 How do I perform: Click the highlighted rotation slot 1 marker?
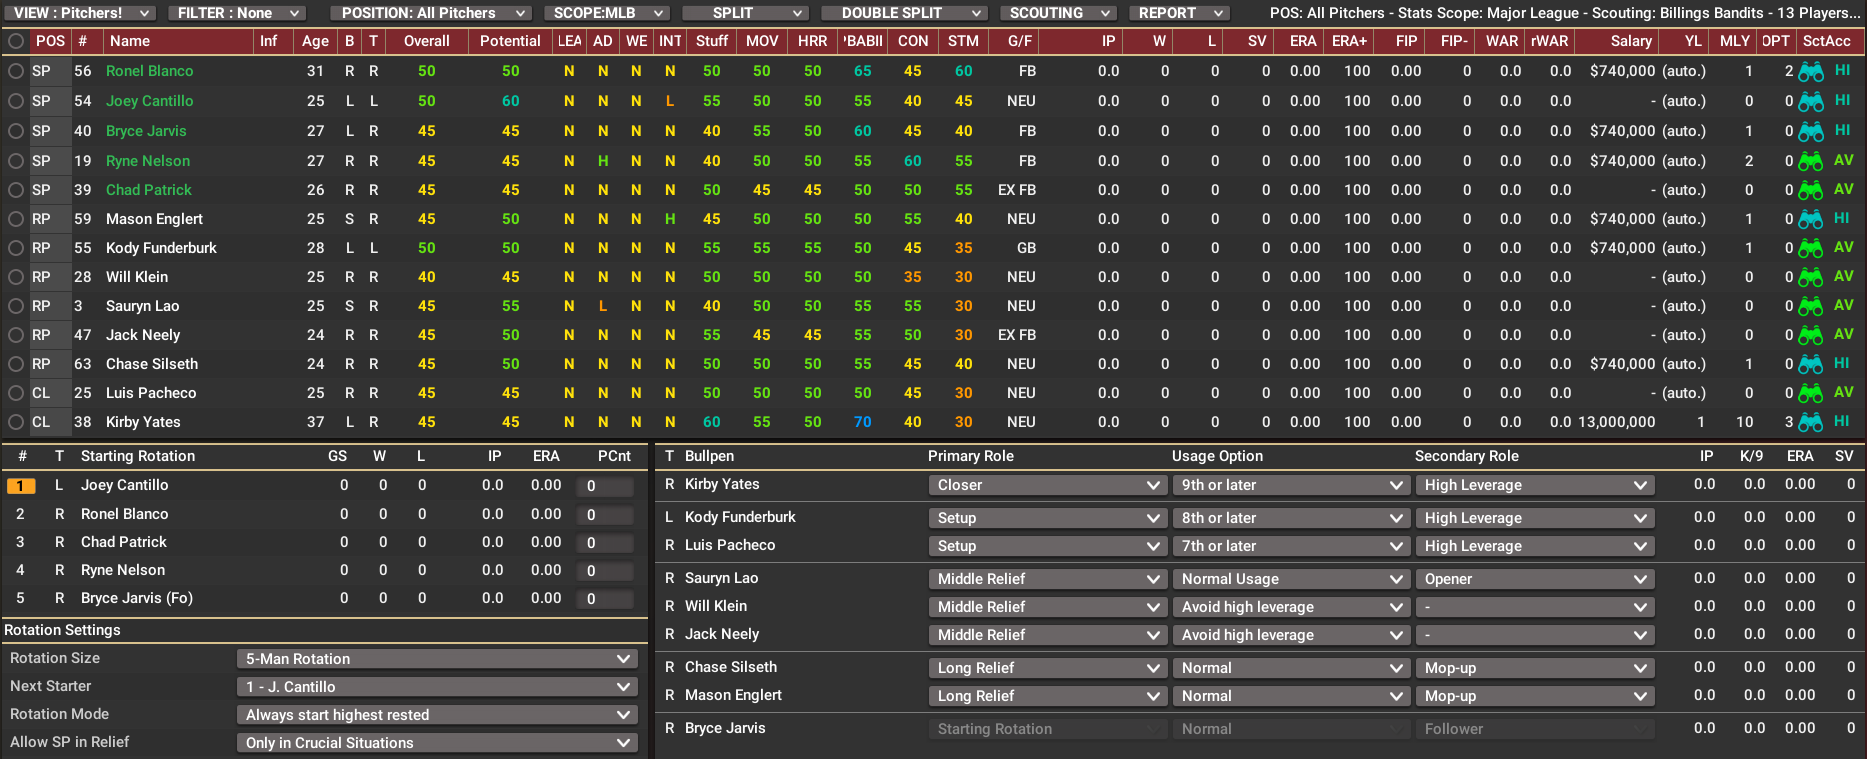point(21,486)
